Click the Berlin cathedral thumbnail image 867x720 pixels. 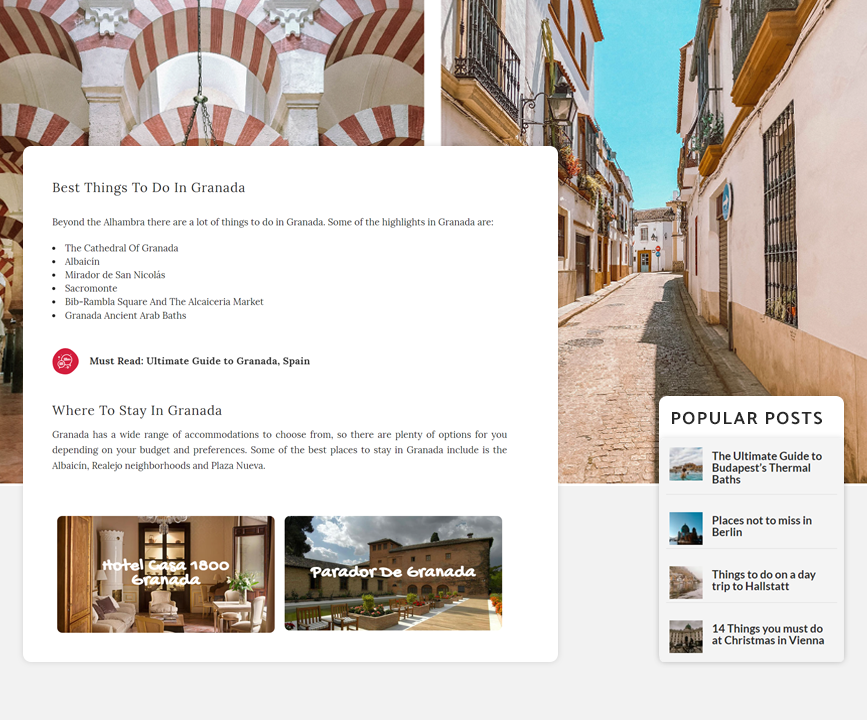[686, 528]
